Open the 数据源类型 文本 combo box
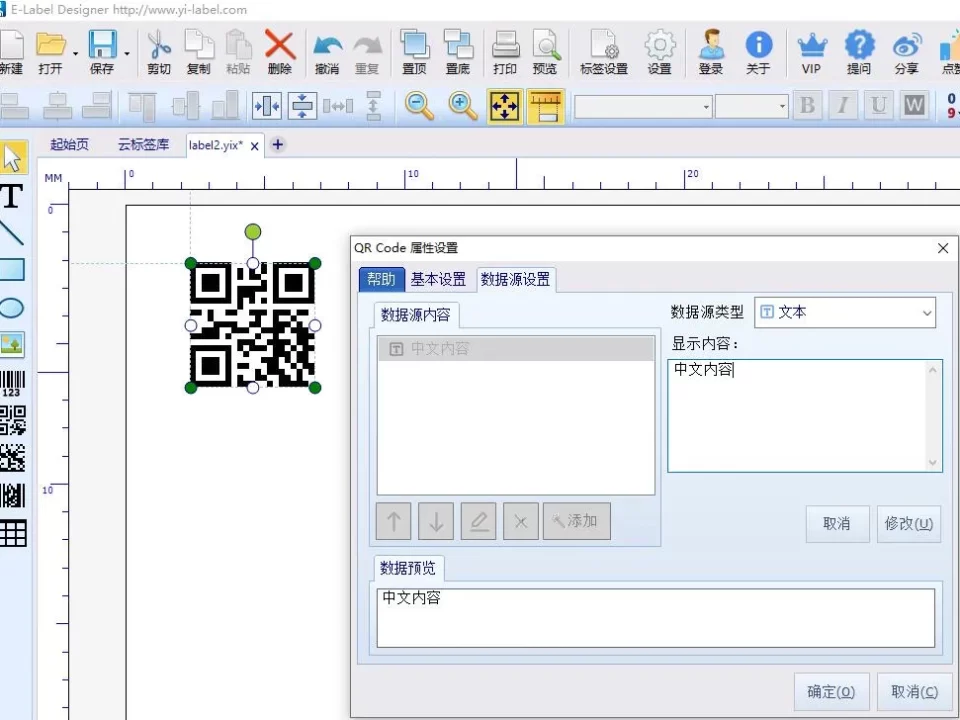The height and width of the screenshot is (720, 960). [844, 312]
